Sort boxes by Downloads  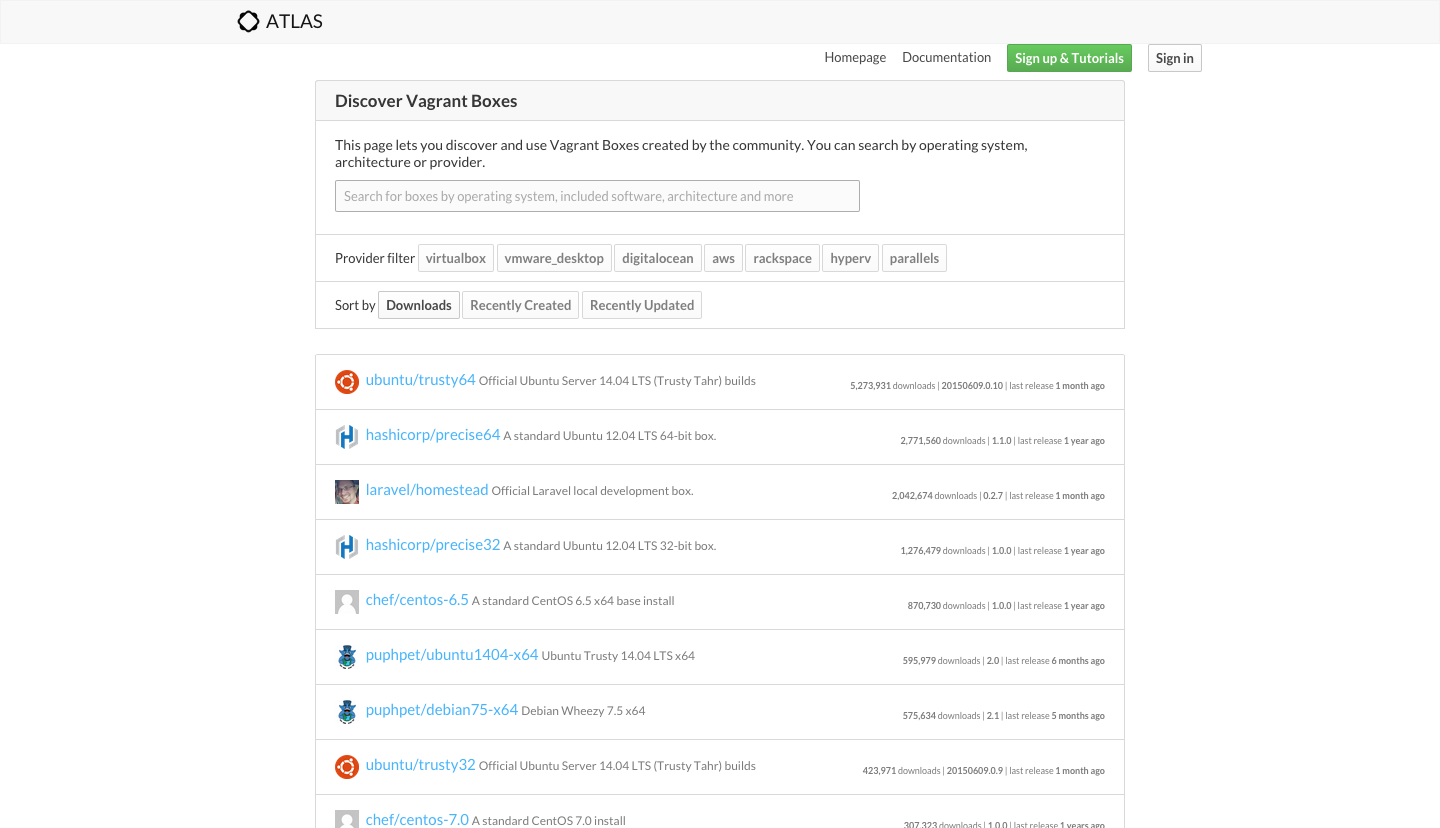click(x=419, y=305)
